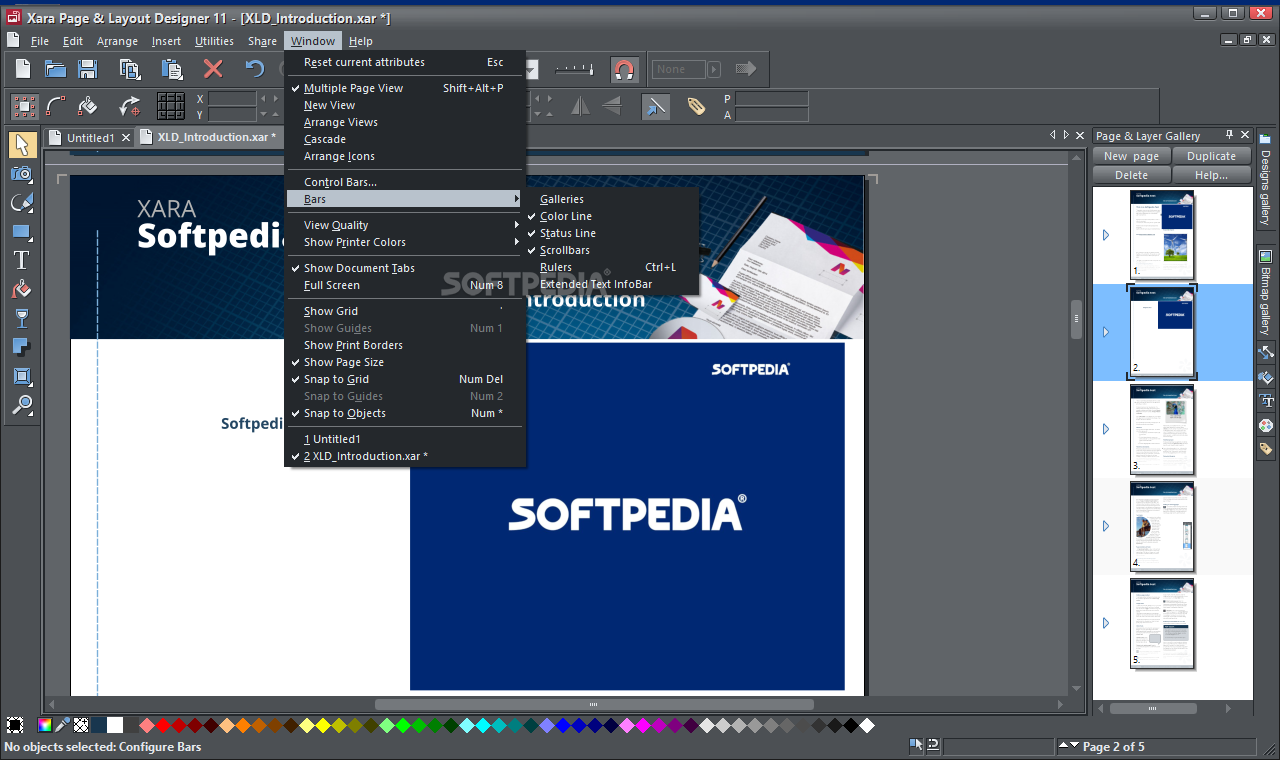This screenshot has width=1280, height=760.
Task: Open the color editor rainbow icon
Action: point(45,725)
